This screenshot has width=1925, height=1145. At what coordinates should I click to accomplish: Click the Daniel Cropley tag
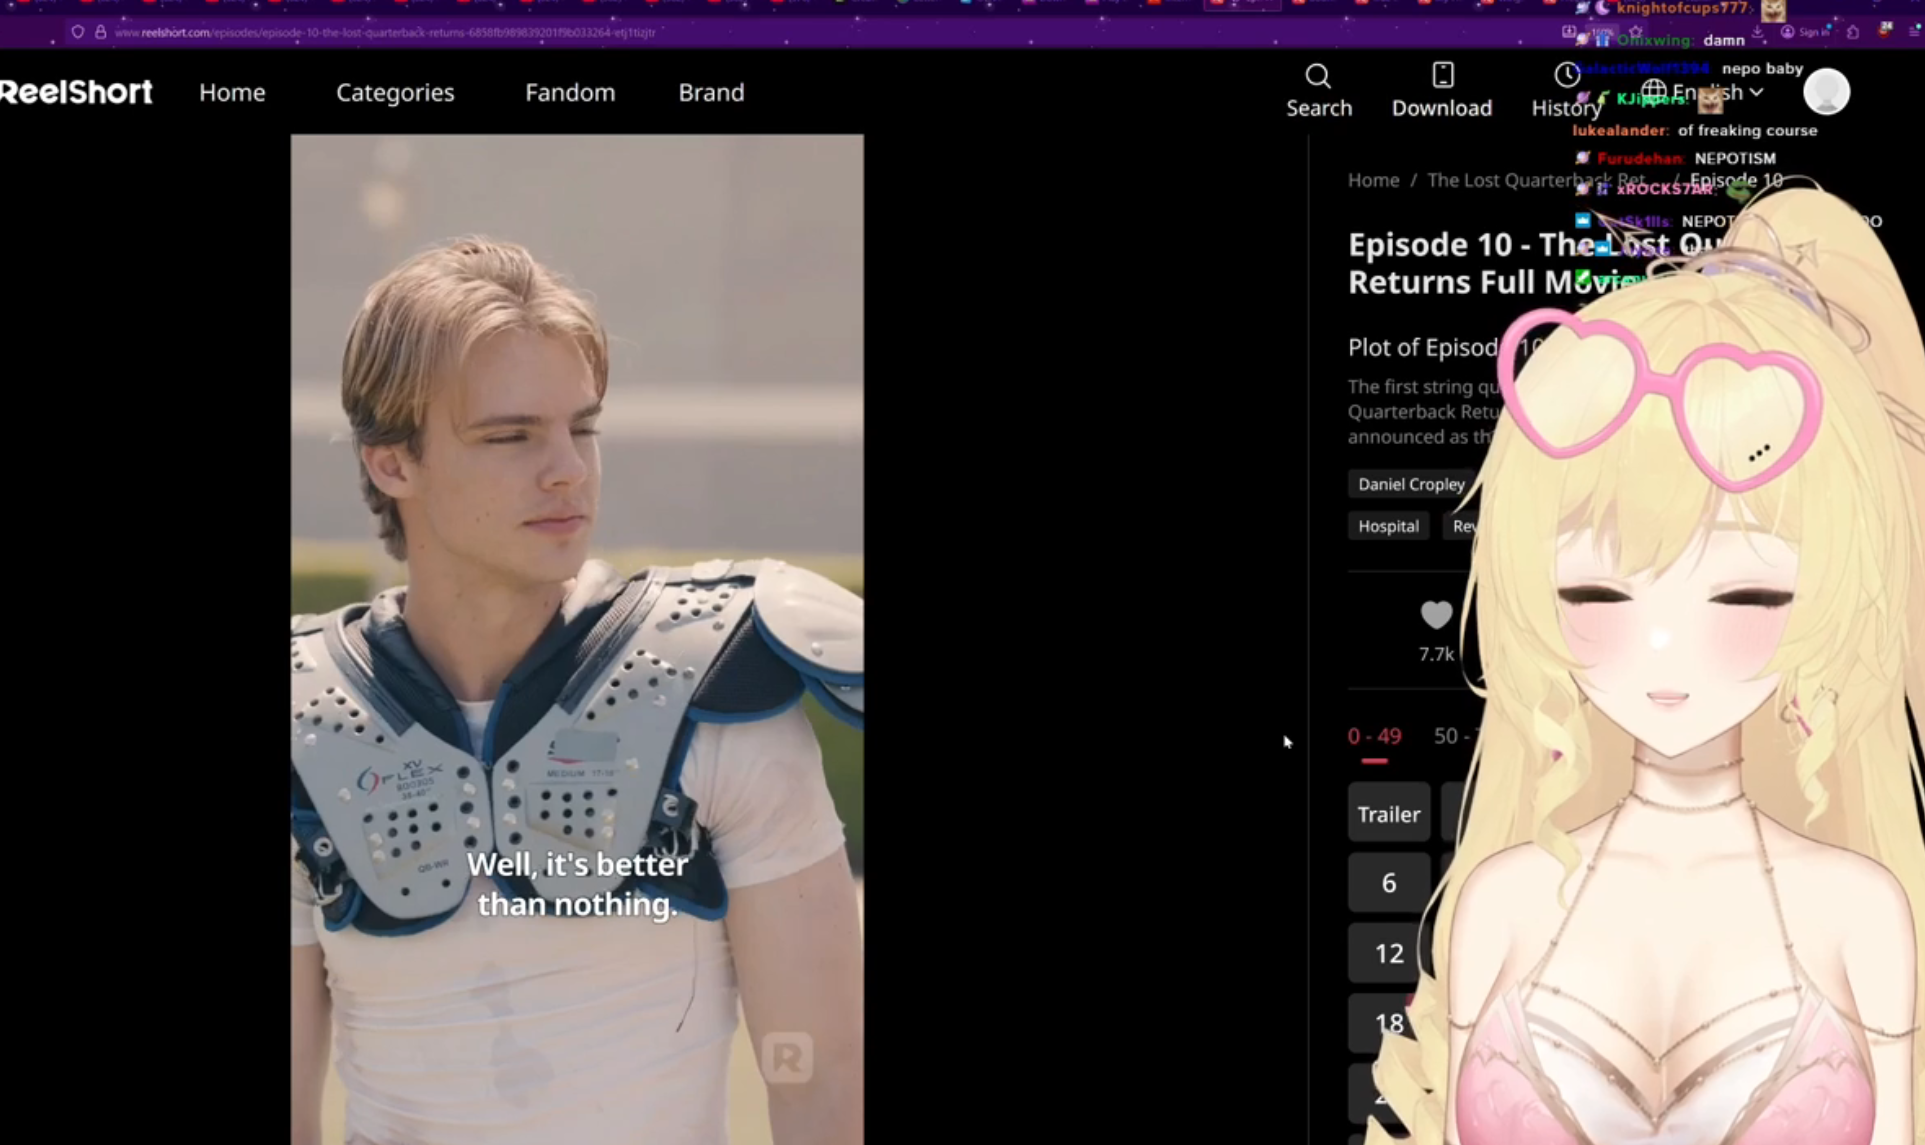coord(1410,484)
